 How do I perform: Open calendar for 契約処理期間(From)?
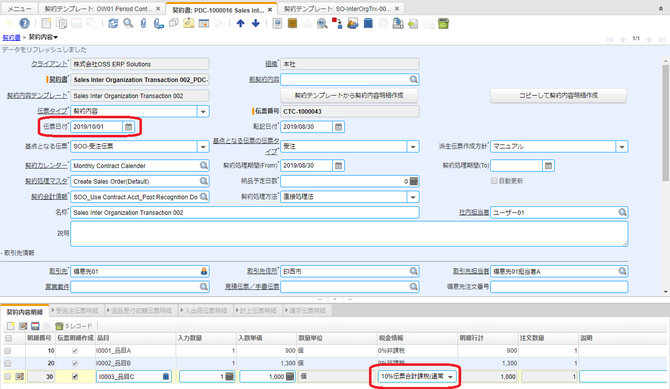pos(338,165)
